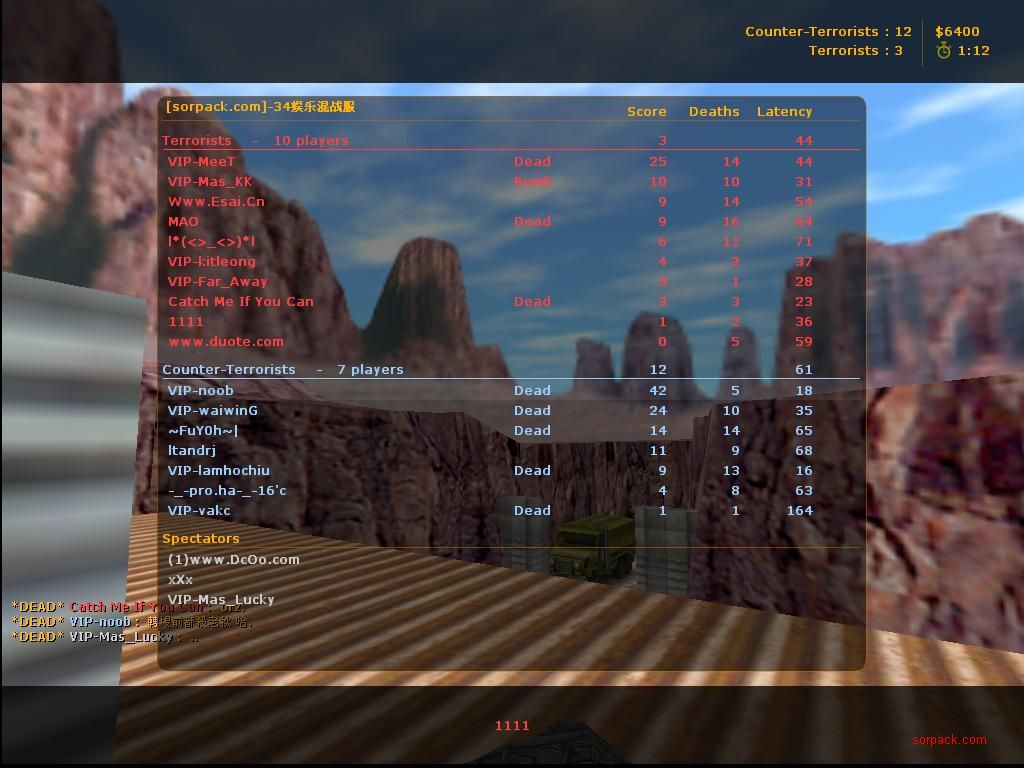
Task: Click the sorpack.com watermark link
Action: click(948, 740)
